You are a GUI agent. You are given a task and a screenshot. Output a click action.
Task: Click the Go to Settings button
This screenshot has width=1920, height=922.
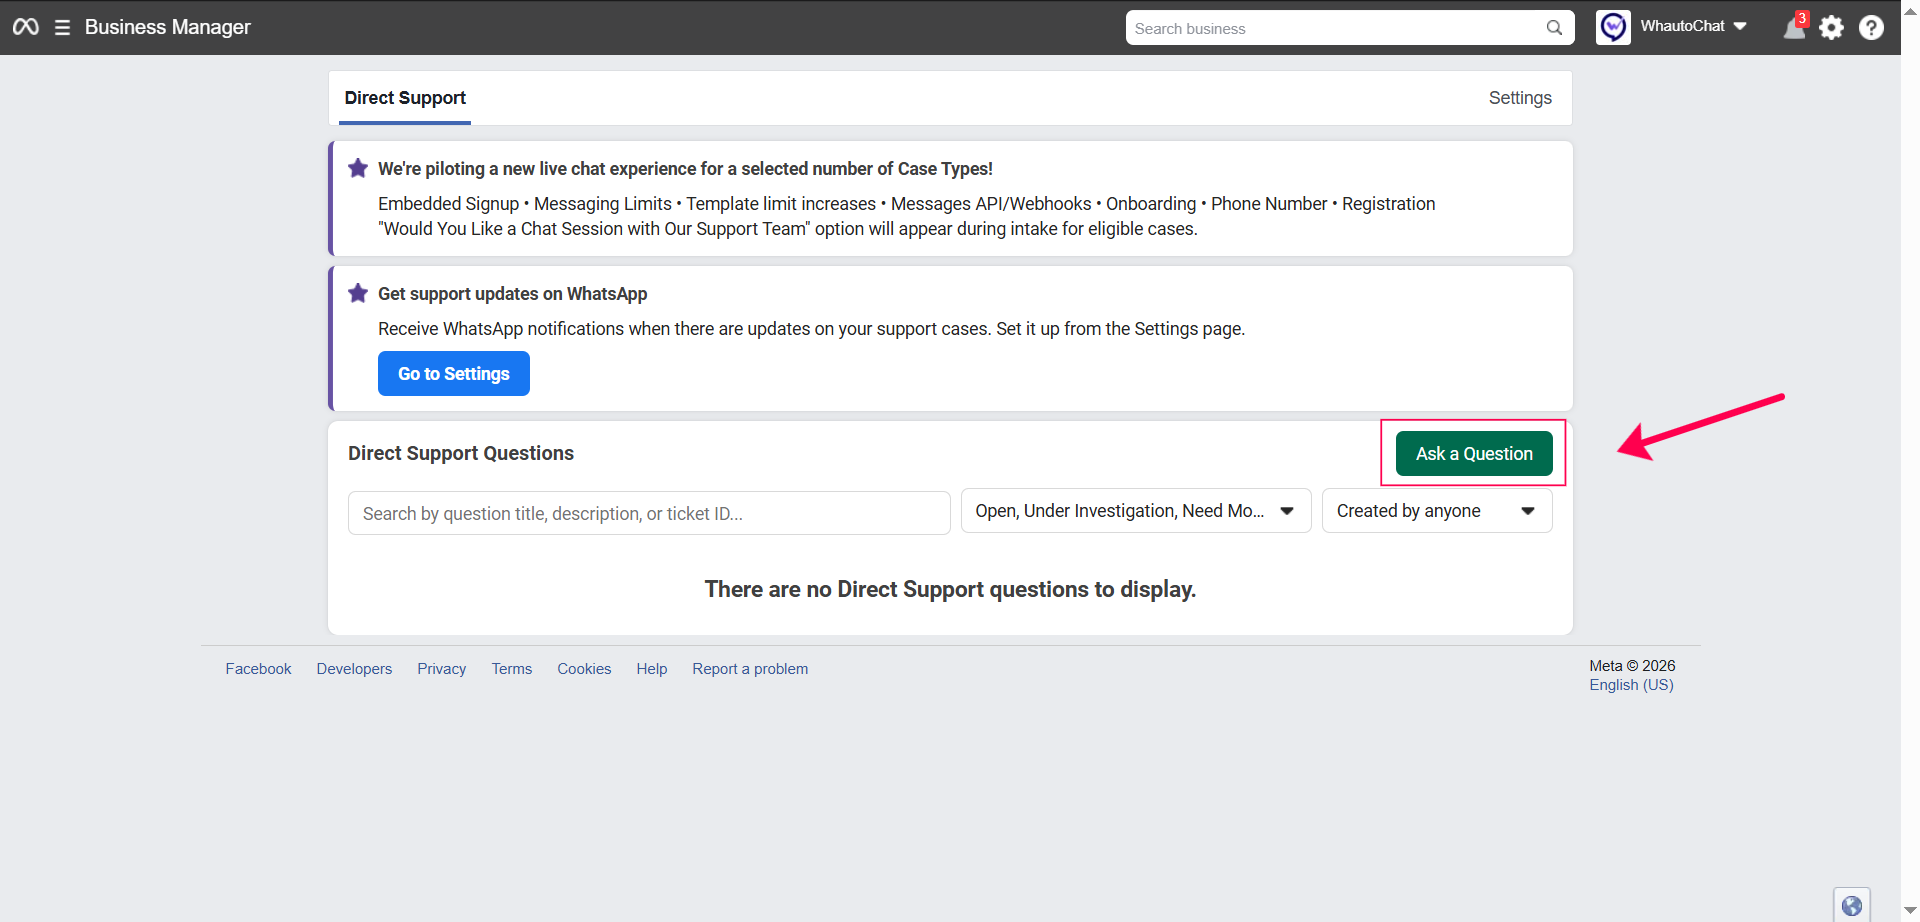(454, 374)
